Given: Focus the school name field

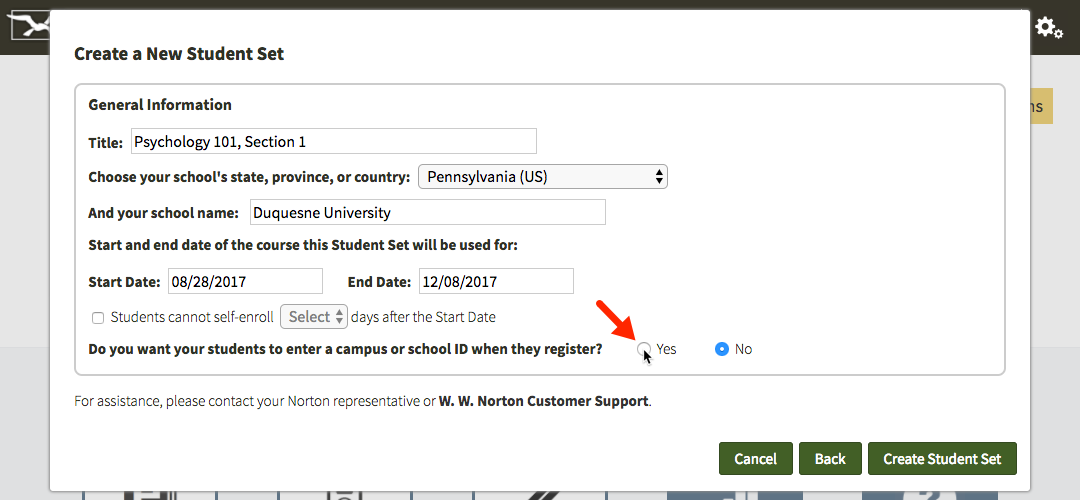Looking at the screenshot, I should coord(427,212).
